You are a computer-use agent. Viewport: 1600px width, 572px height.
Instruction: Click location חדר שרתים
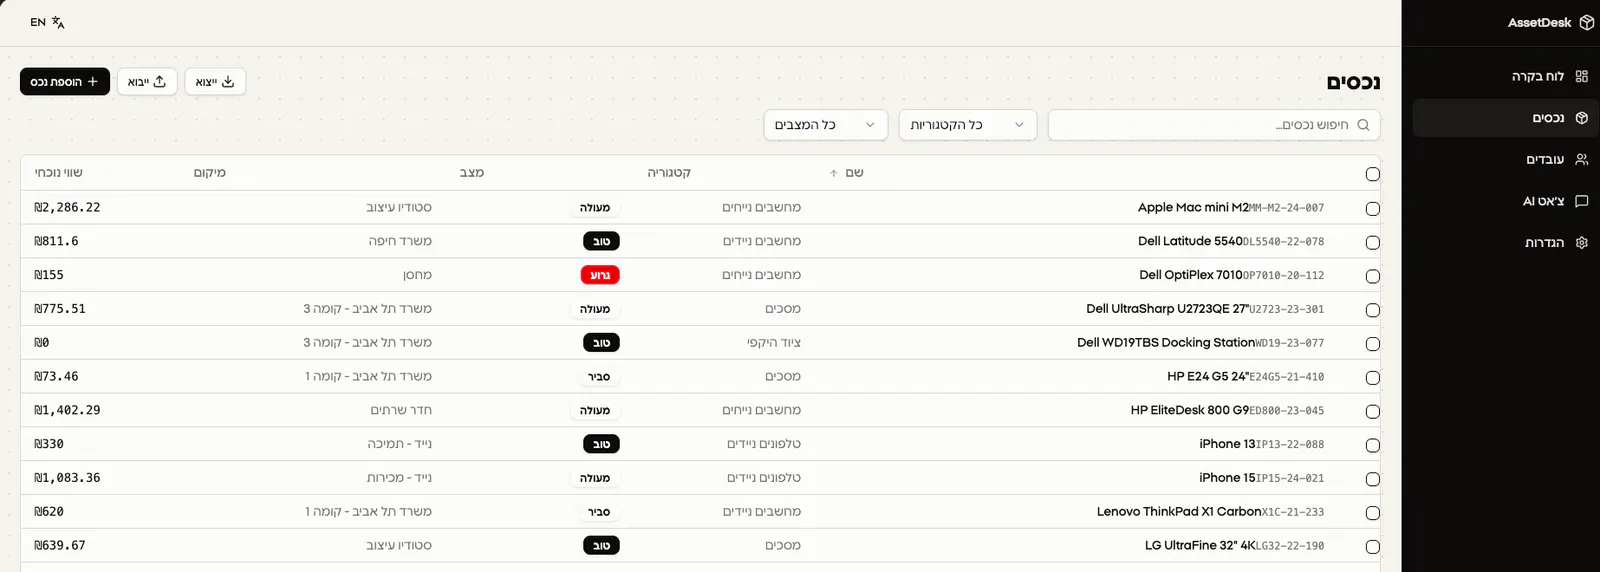[x=401, y=410]
